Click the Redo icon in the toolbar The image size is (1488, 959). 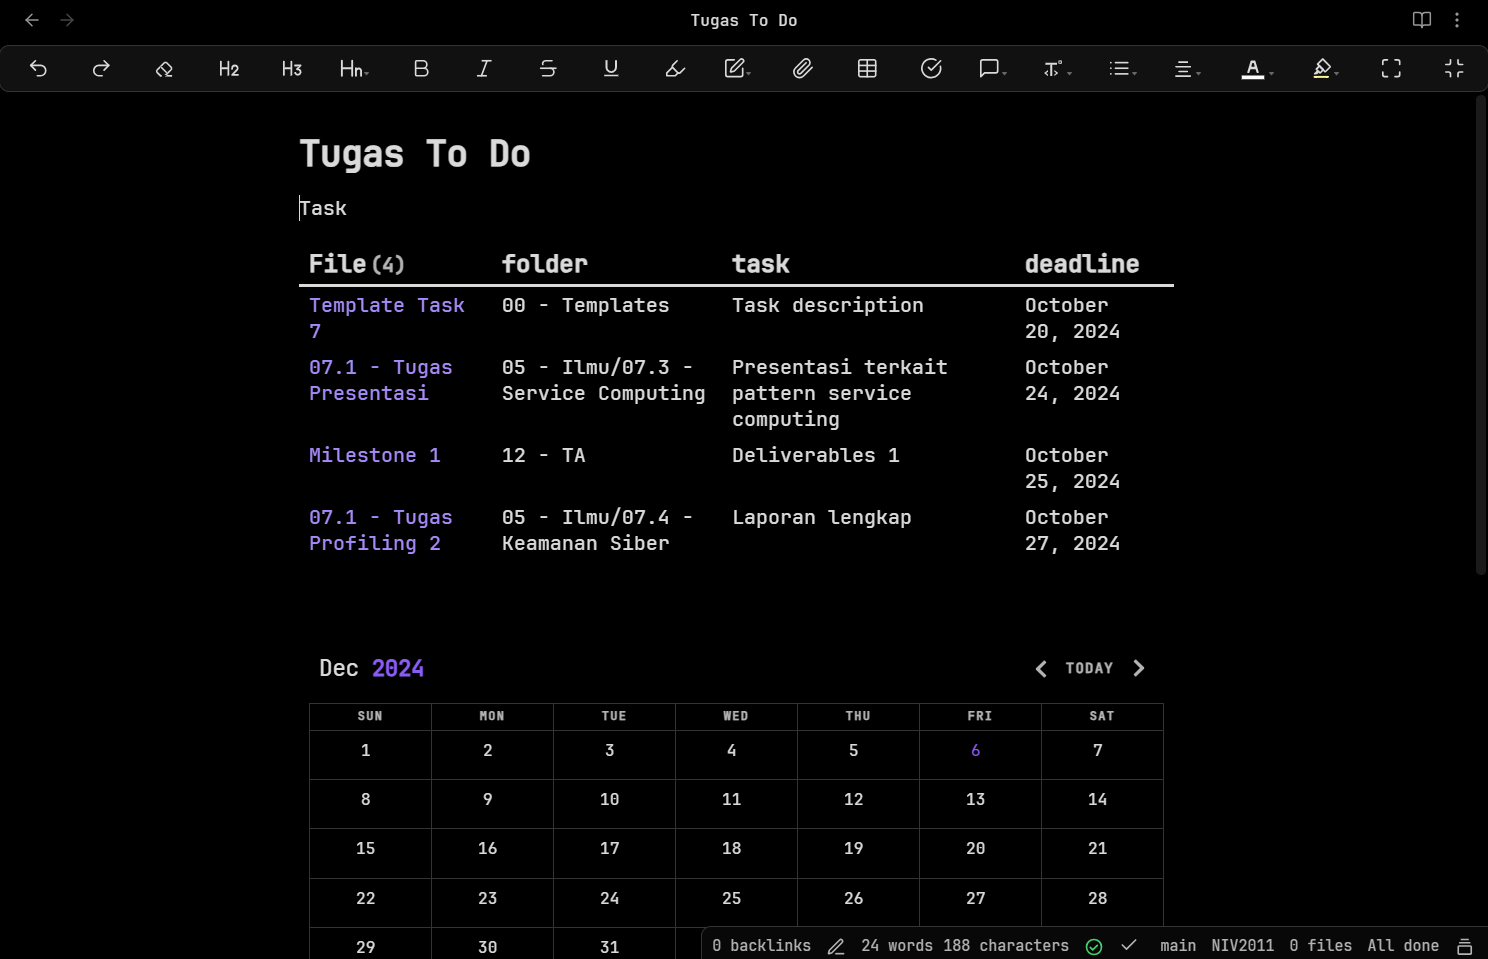pos(100,68)
